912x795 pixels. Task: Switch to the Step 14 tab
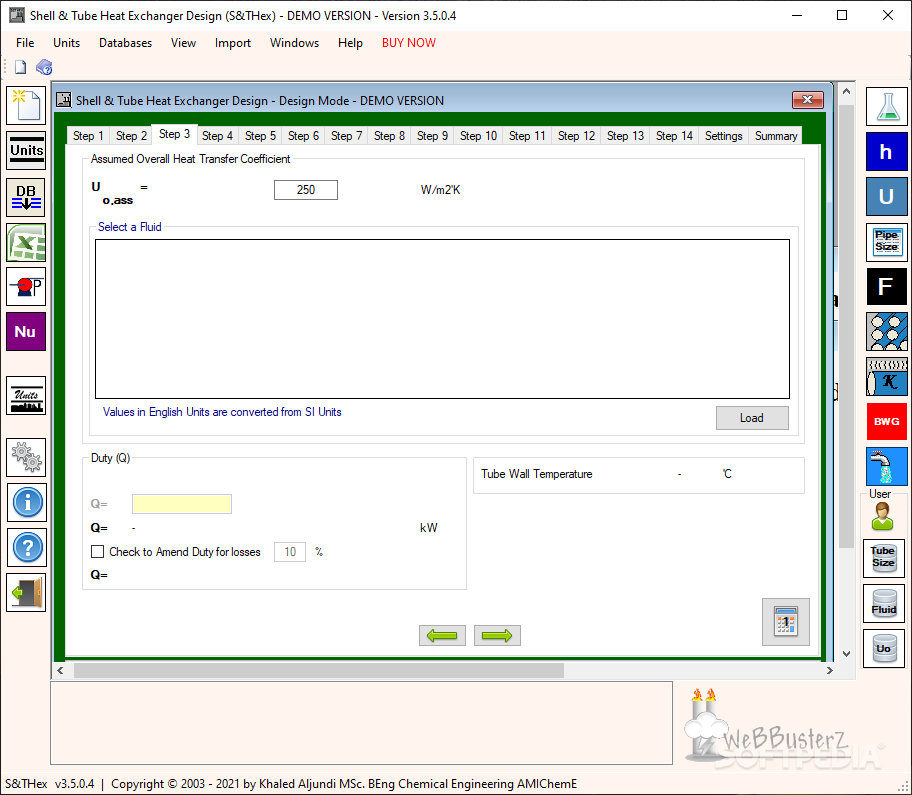click(674, 136)
